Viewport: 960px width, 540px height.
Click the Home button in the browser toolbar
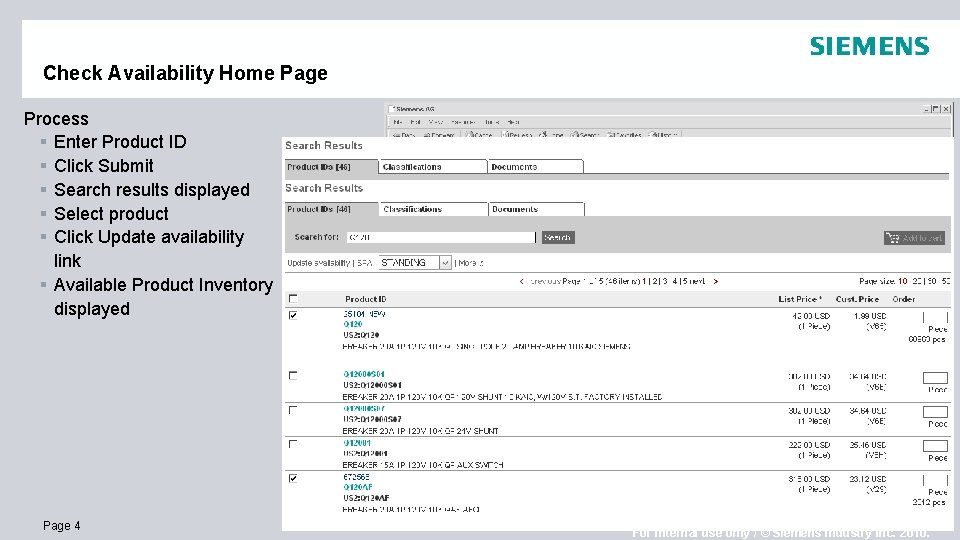point(551,135)
